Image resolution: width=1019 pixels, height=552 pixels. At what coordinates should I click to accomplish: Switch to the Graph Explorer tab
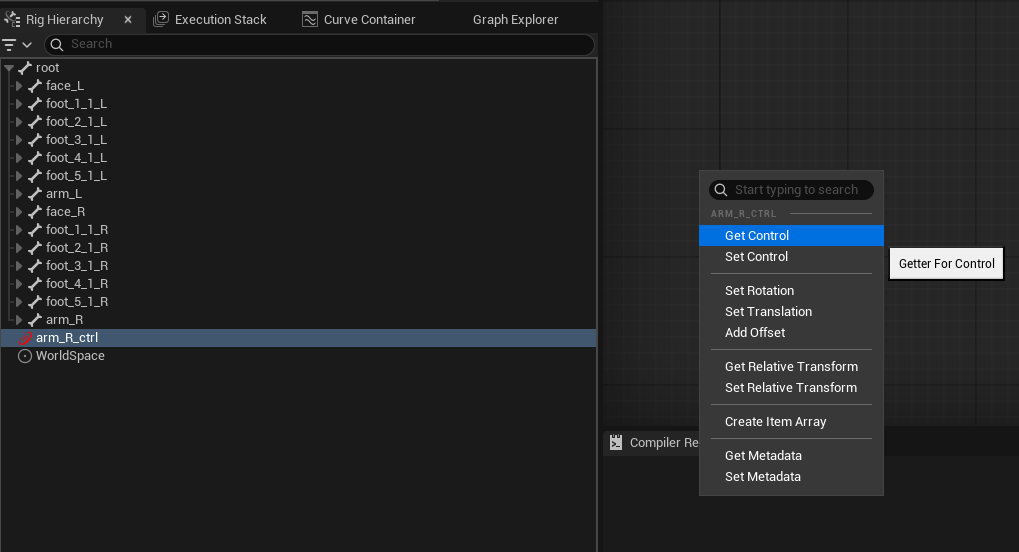click(515, 20)
